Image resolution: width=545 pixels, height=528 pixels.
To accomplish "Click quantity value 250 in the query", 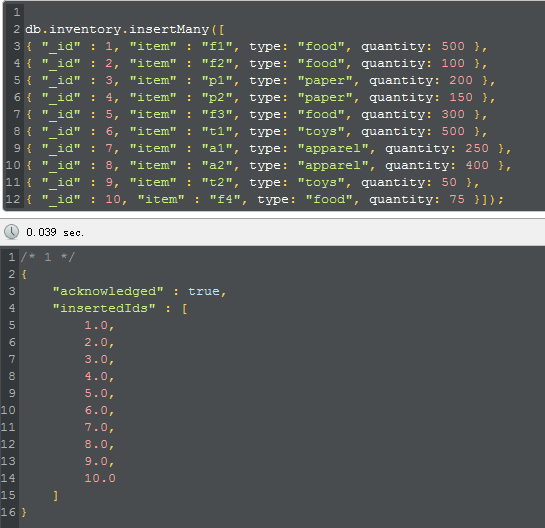I will (x=477, y=148).
